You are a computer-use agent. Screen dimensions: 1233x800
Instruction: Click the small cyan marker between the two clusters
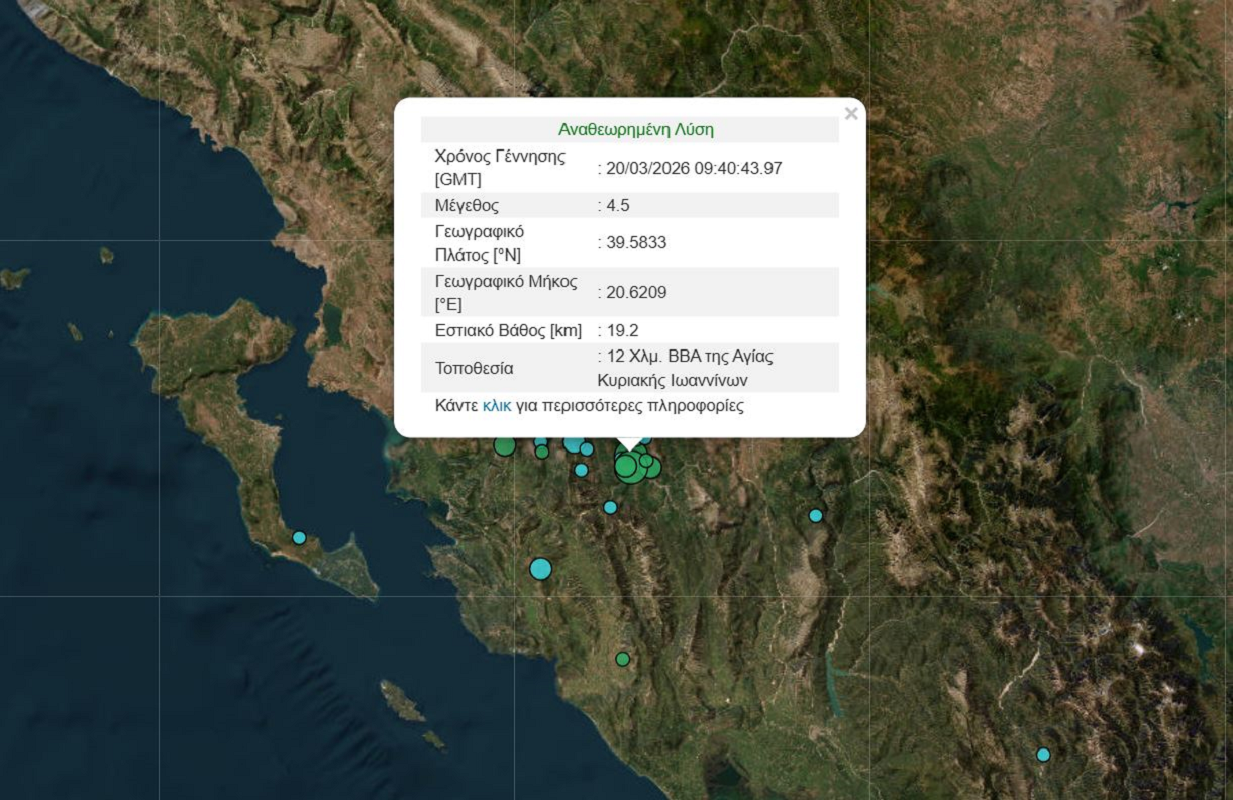(581, 470)
